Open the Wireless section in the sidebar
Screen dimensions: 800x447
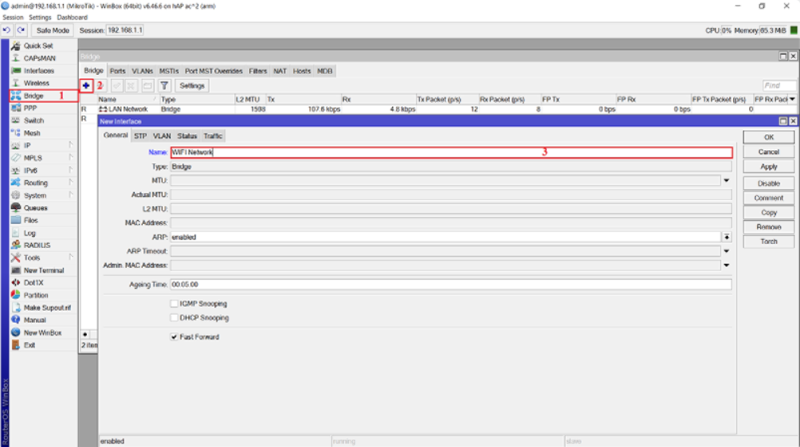tap(36, 83)
